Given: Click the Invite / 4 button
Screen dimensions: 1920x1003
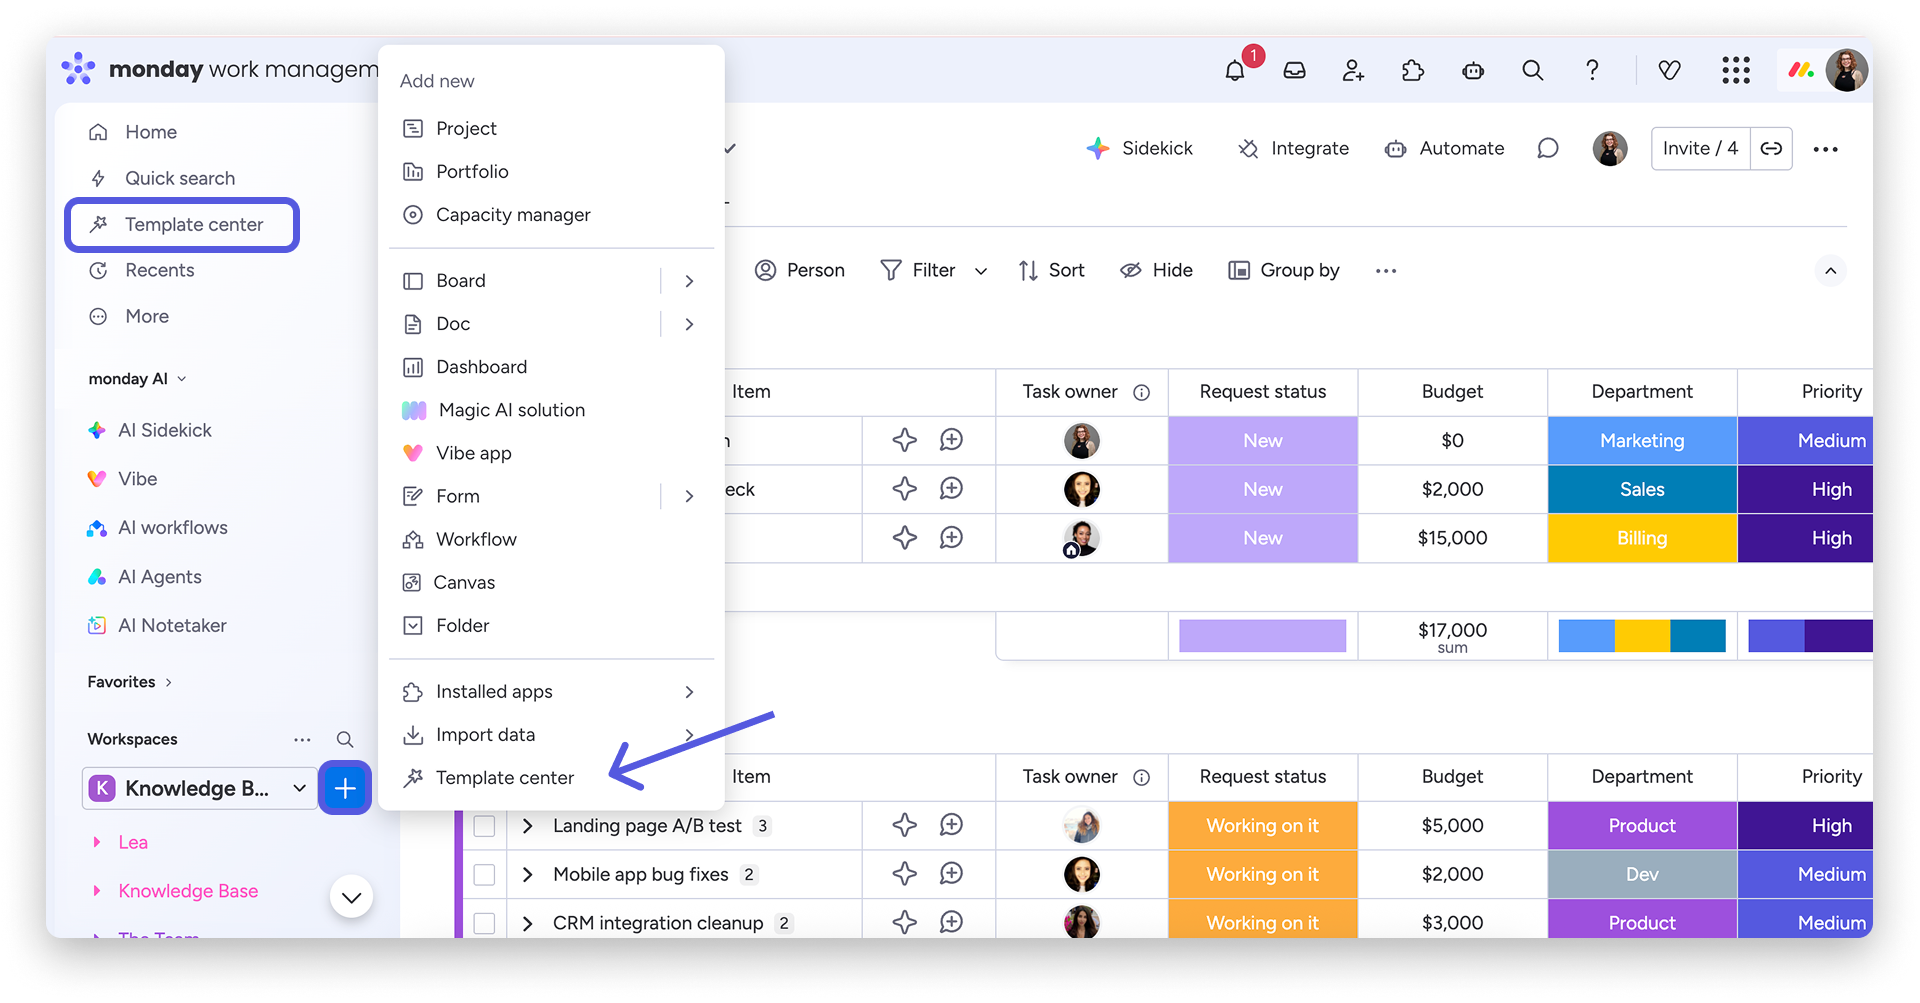Looking at the screenshot, I should (1700, 149).
